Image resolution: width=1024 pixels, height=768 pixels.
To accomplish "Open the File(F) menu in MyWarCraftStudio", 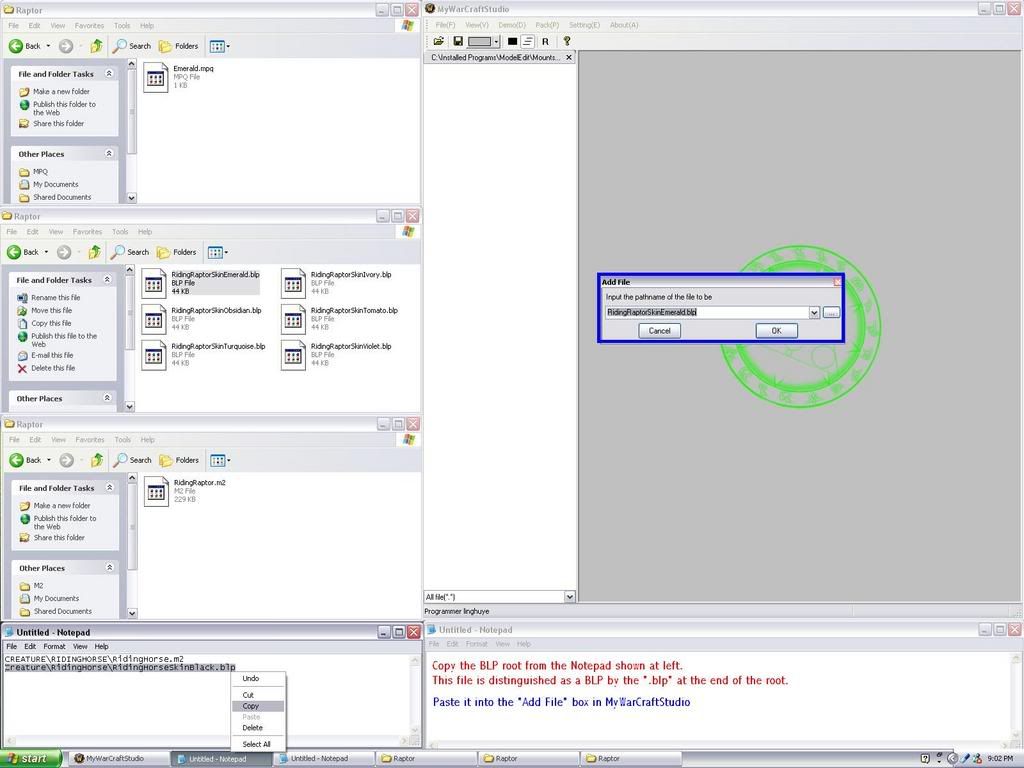I will tap(445, 25).
